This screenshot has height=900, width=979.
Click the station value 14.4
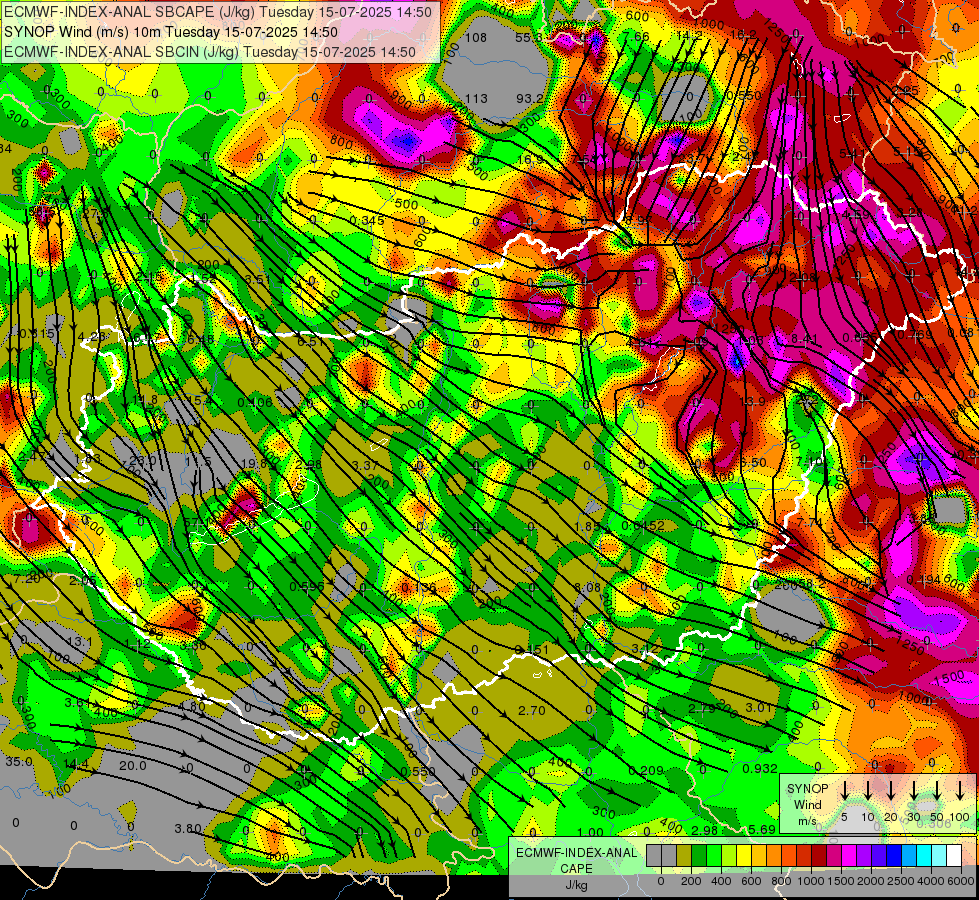(76, 764)
